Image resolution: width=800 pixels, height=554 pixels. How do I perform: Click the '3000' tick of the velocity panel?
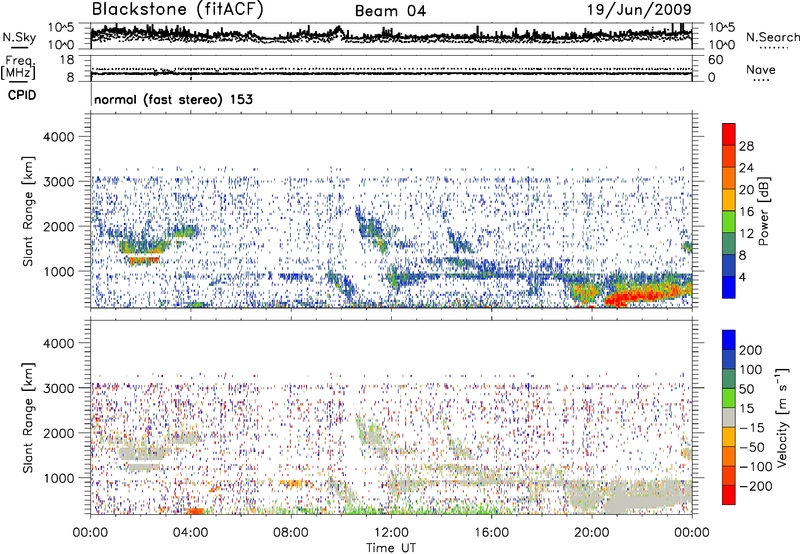tap(58, 388)
